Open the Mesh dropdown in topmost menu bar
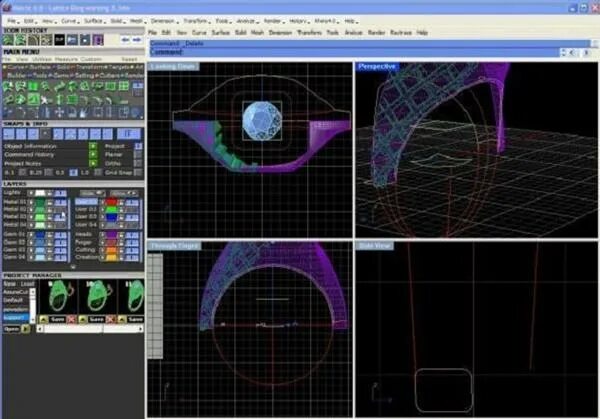Image resolution: width=600 pixels, height=419 pixels. point(136,21)
